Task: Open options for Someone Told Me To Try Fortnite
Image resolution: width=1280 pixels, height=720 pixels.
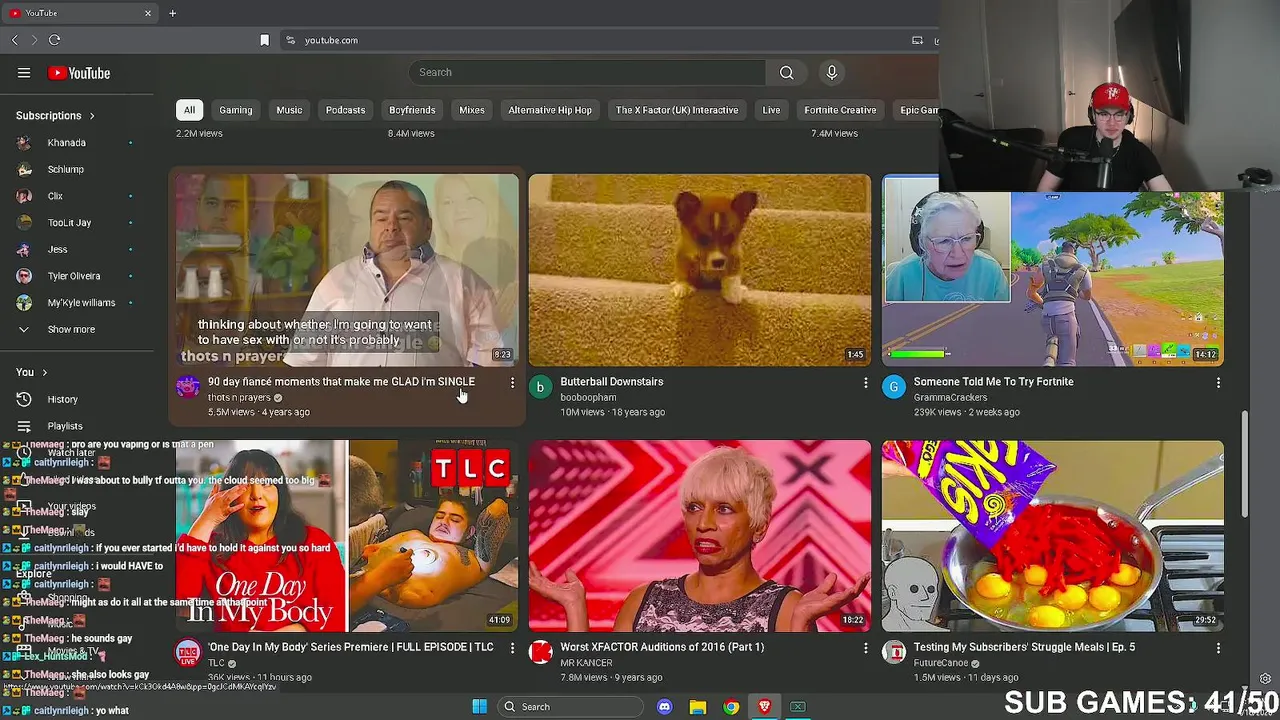Action: [1218, 383]
